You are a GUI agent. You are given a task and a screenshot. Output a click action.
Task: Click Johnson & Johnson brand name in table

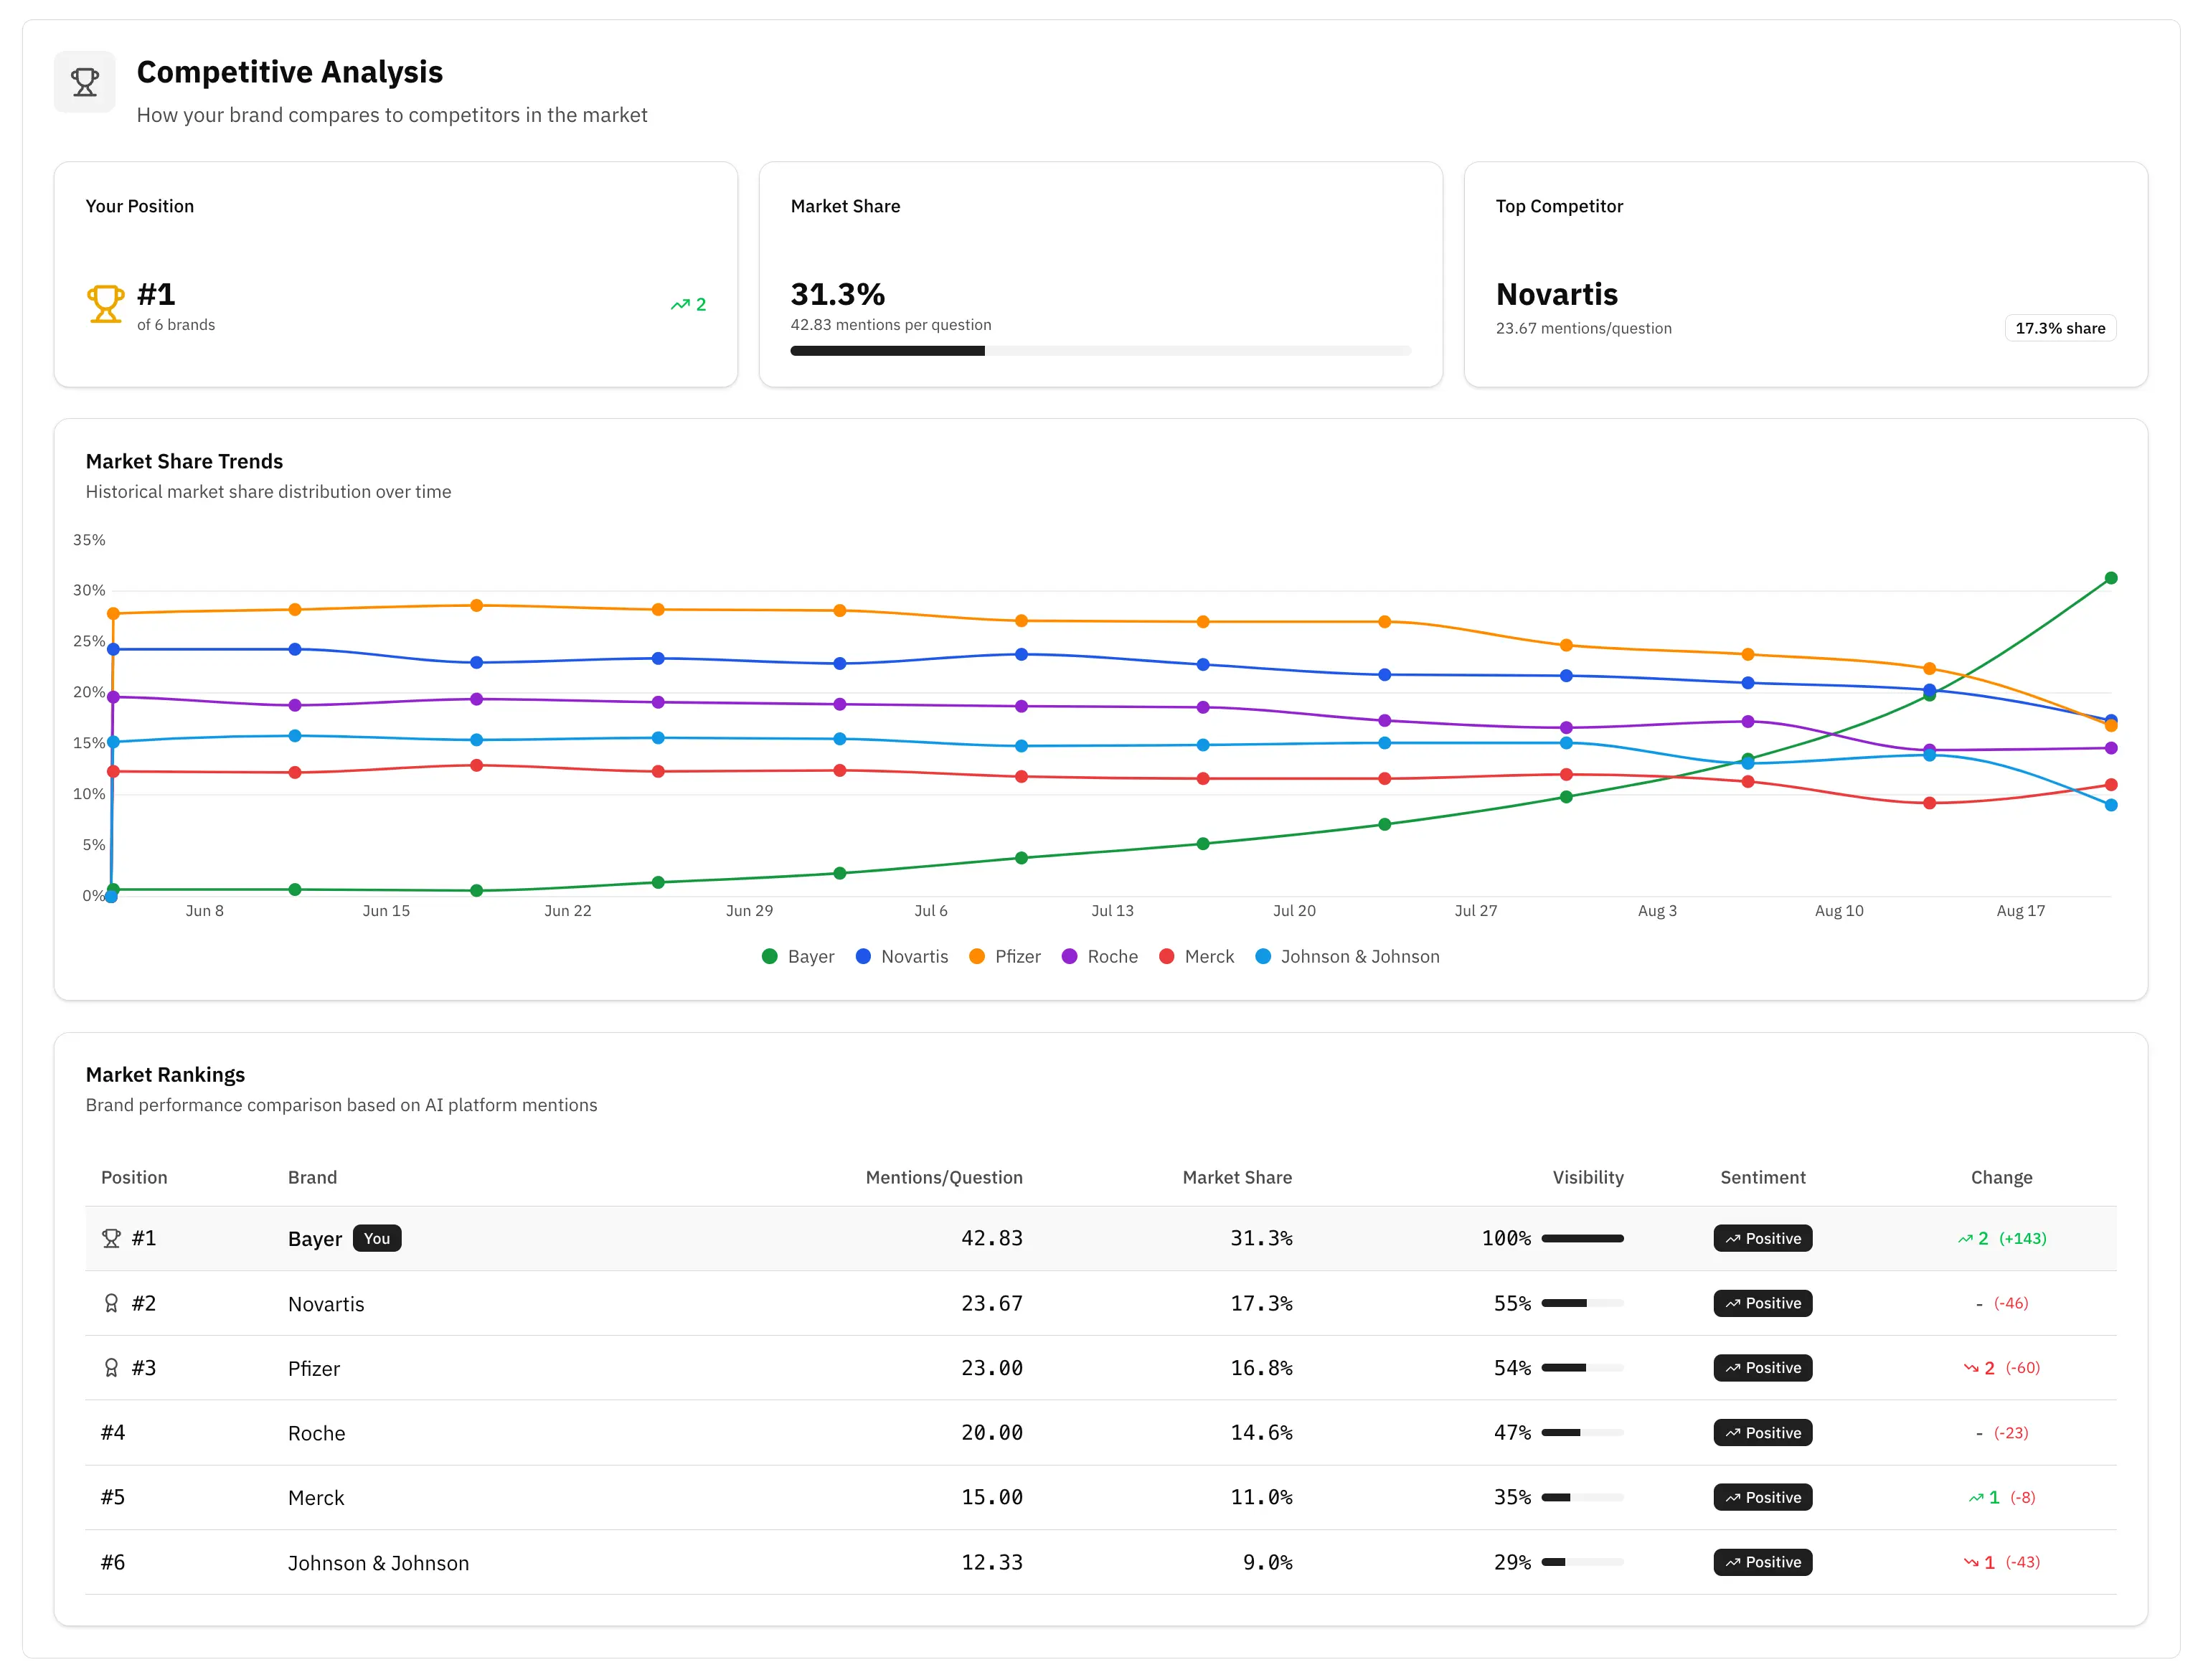pos(378,1563)
